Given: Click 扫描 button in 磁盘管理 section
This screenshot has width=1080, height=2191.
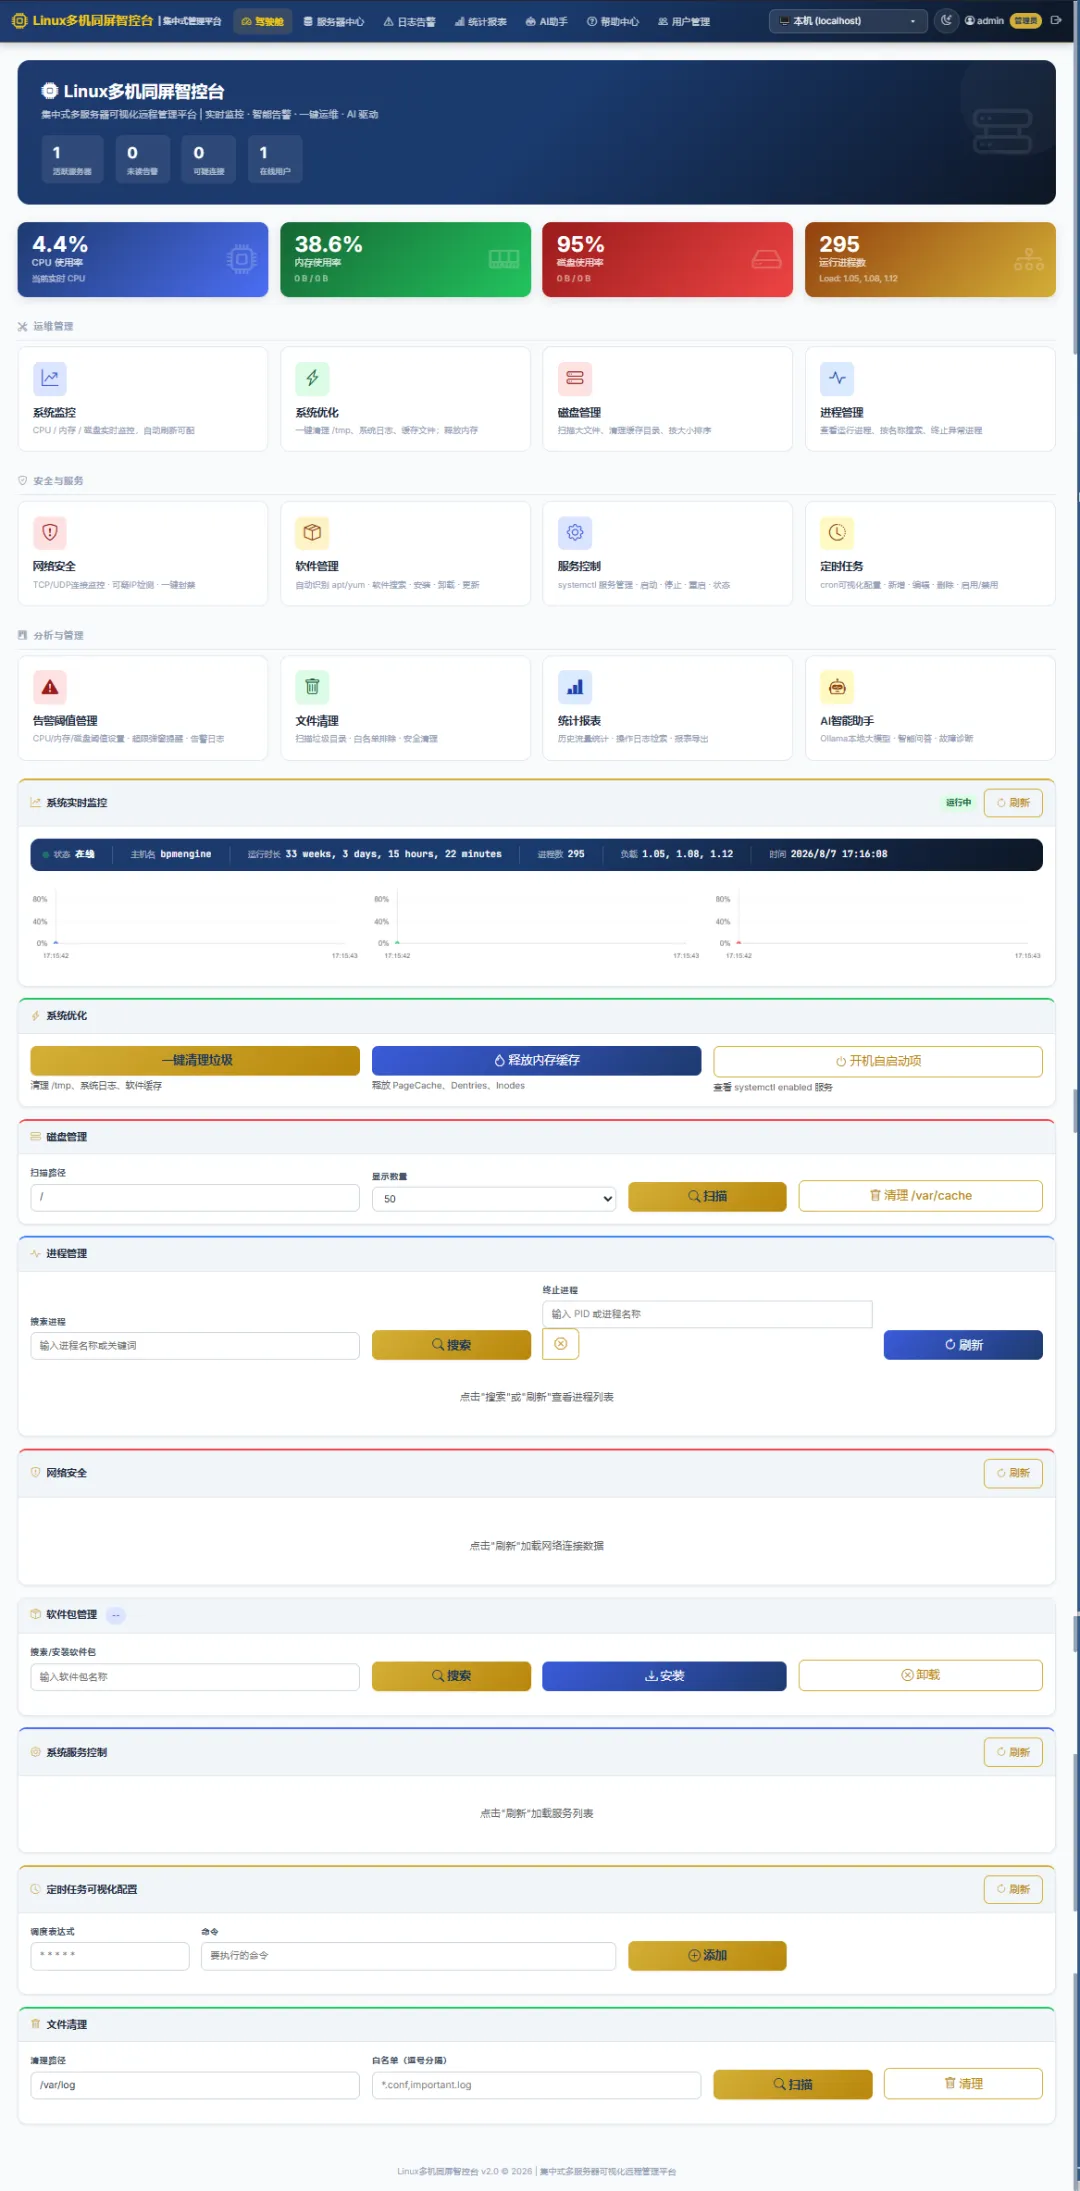Looking at the screenshot, I should [707, 1196].
